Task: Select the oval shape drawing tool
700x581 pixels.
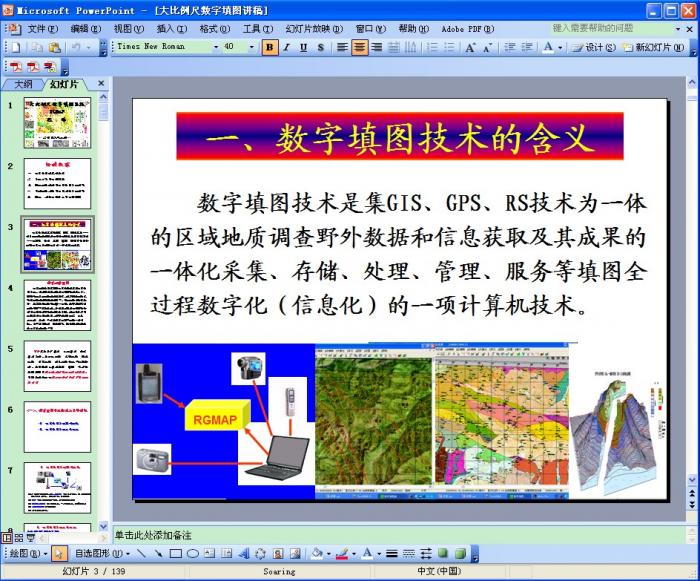Action: click(x=192, y=553)
